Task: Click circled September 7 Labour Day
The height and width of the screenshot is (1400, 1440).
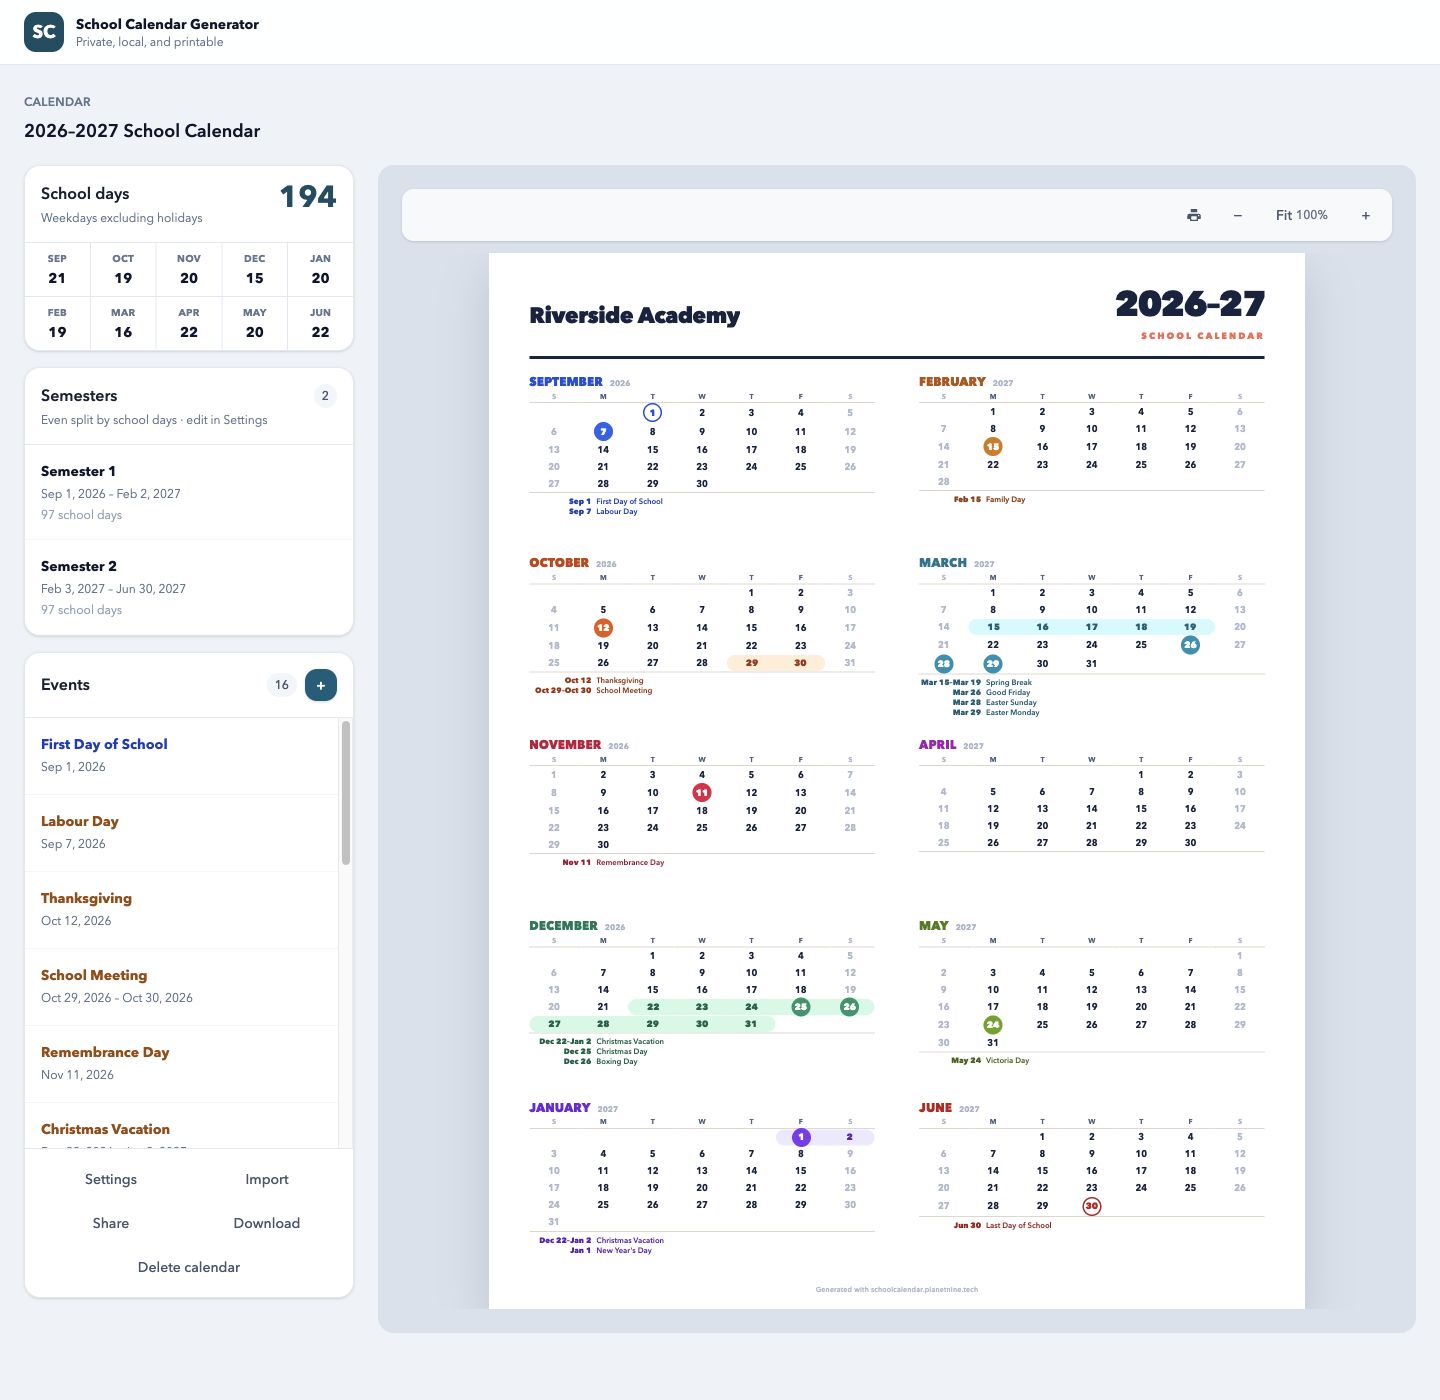Action: pos(603,431)
